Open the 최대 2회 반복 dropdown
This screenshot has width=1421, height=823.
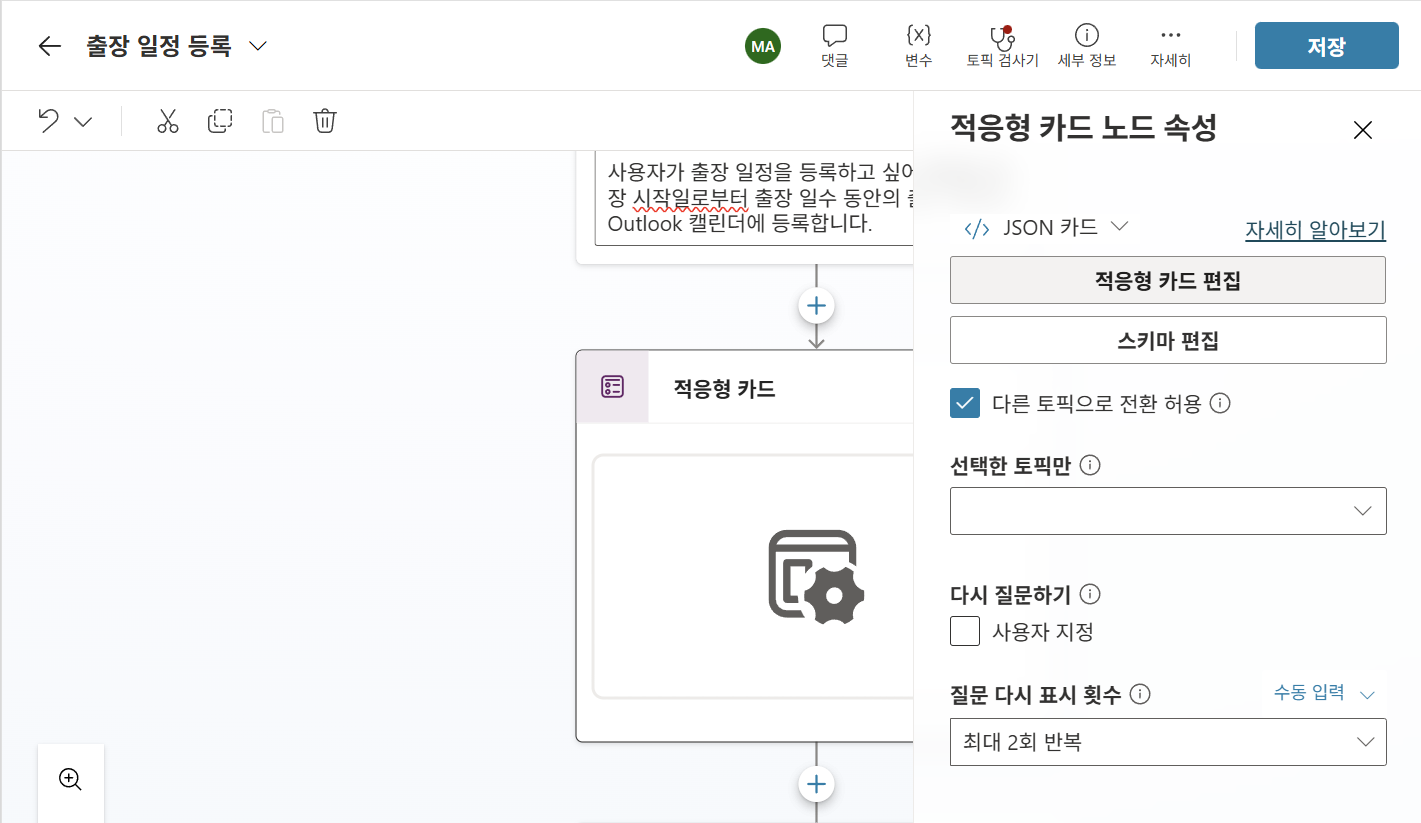[1168, 742]
